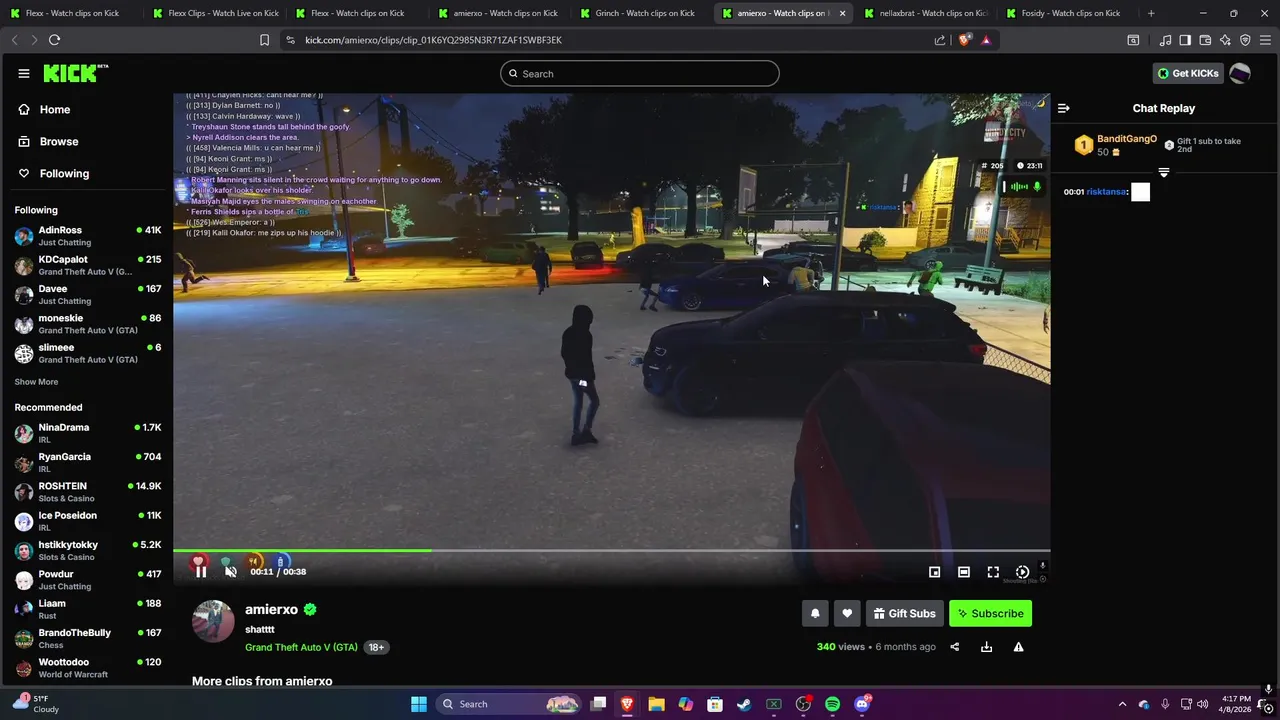Pause the clip video
This screenshot has height=720, width=1280.
[201, 571]
